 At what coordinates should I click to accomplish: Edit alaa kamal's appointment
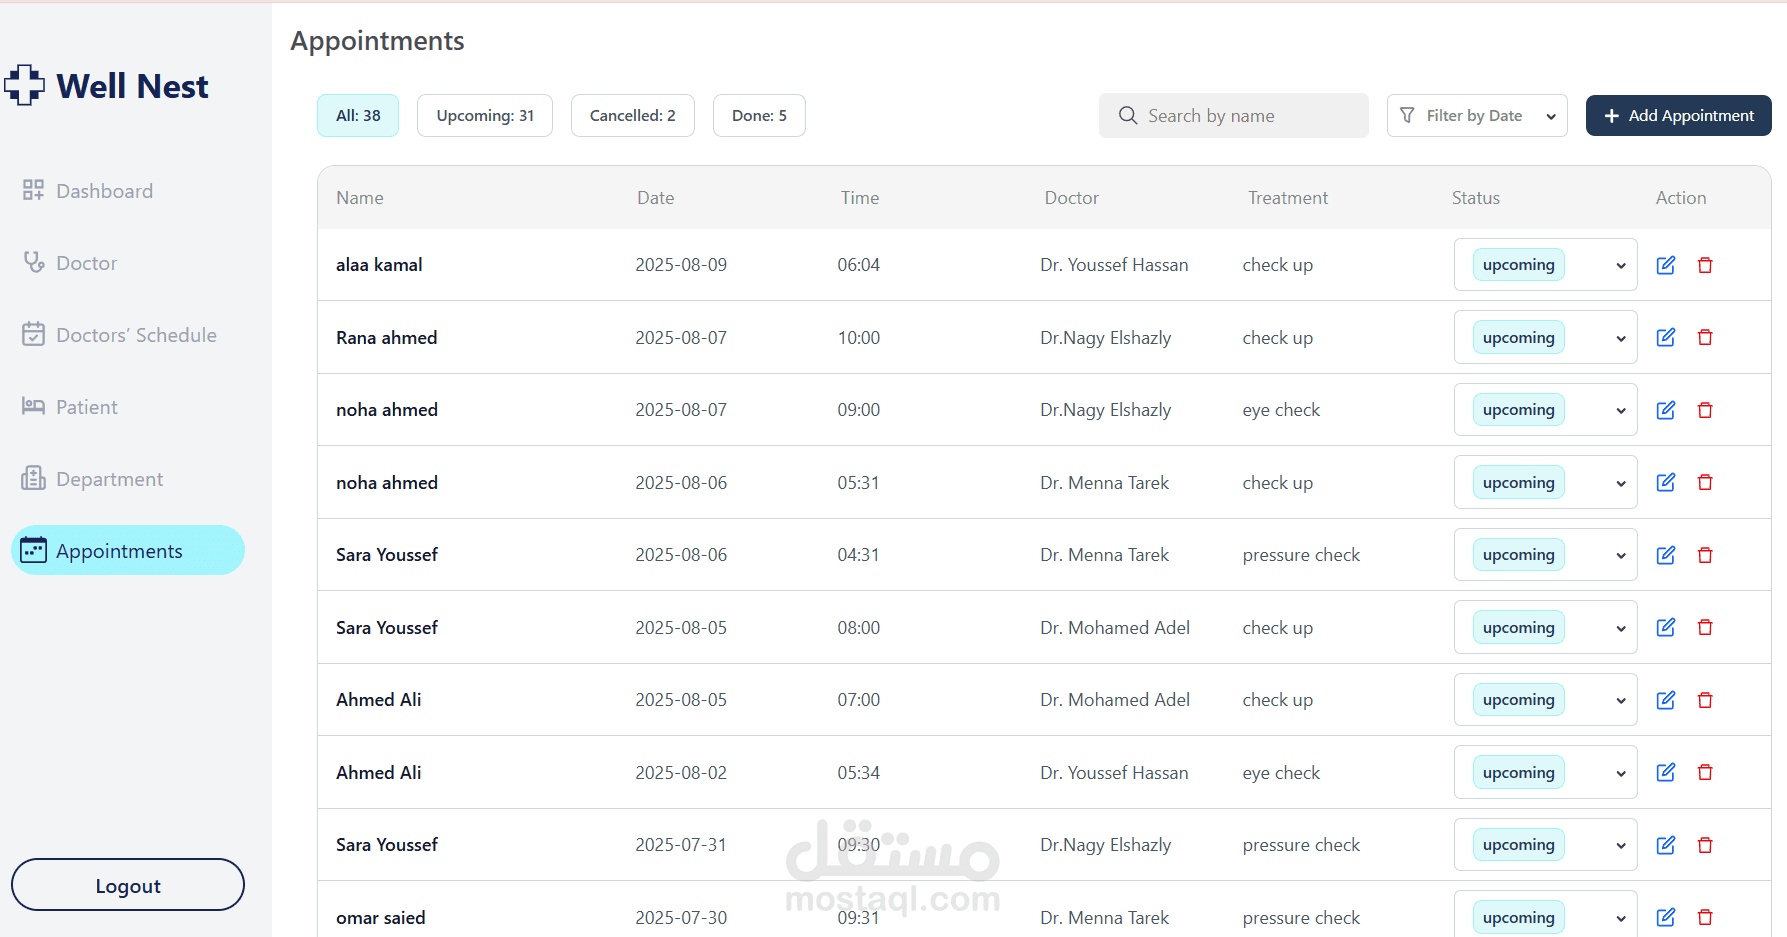[x=1666, y=265]
